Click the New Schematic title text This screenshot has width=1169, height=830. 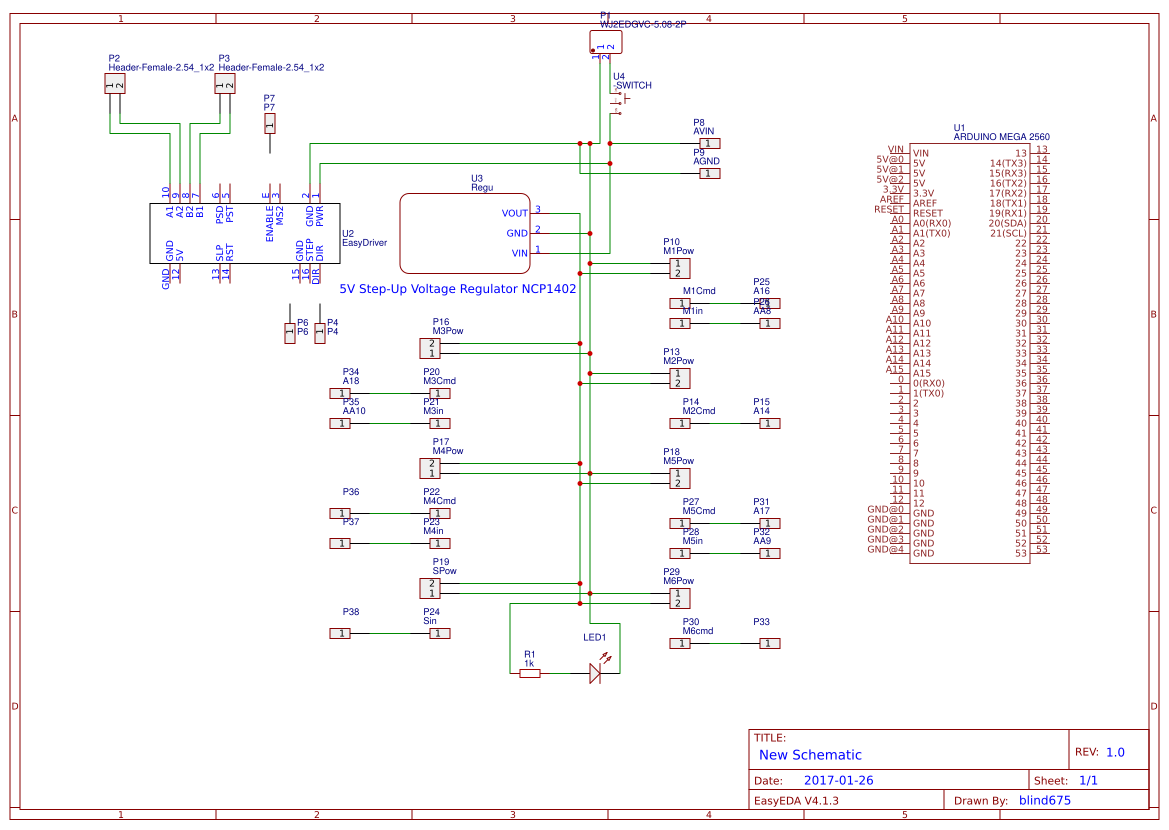click(x=810, y=754)
